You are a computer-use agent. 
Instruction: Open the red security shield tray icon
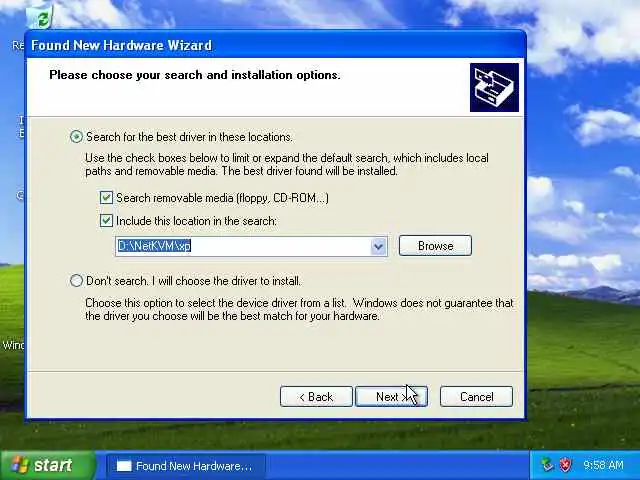pyautogui.click(x=566, y=465)
